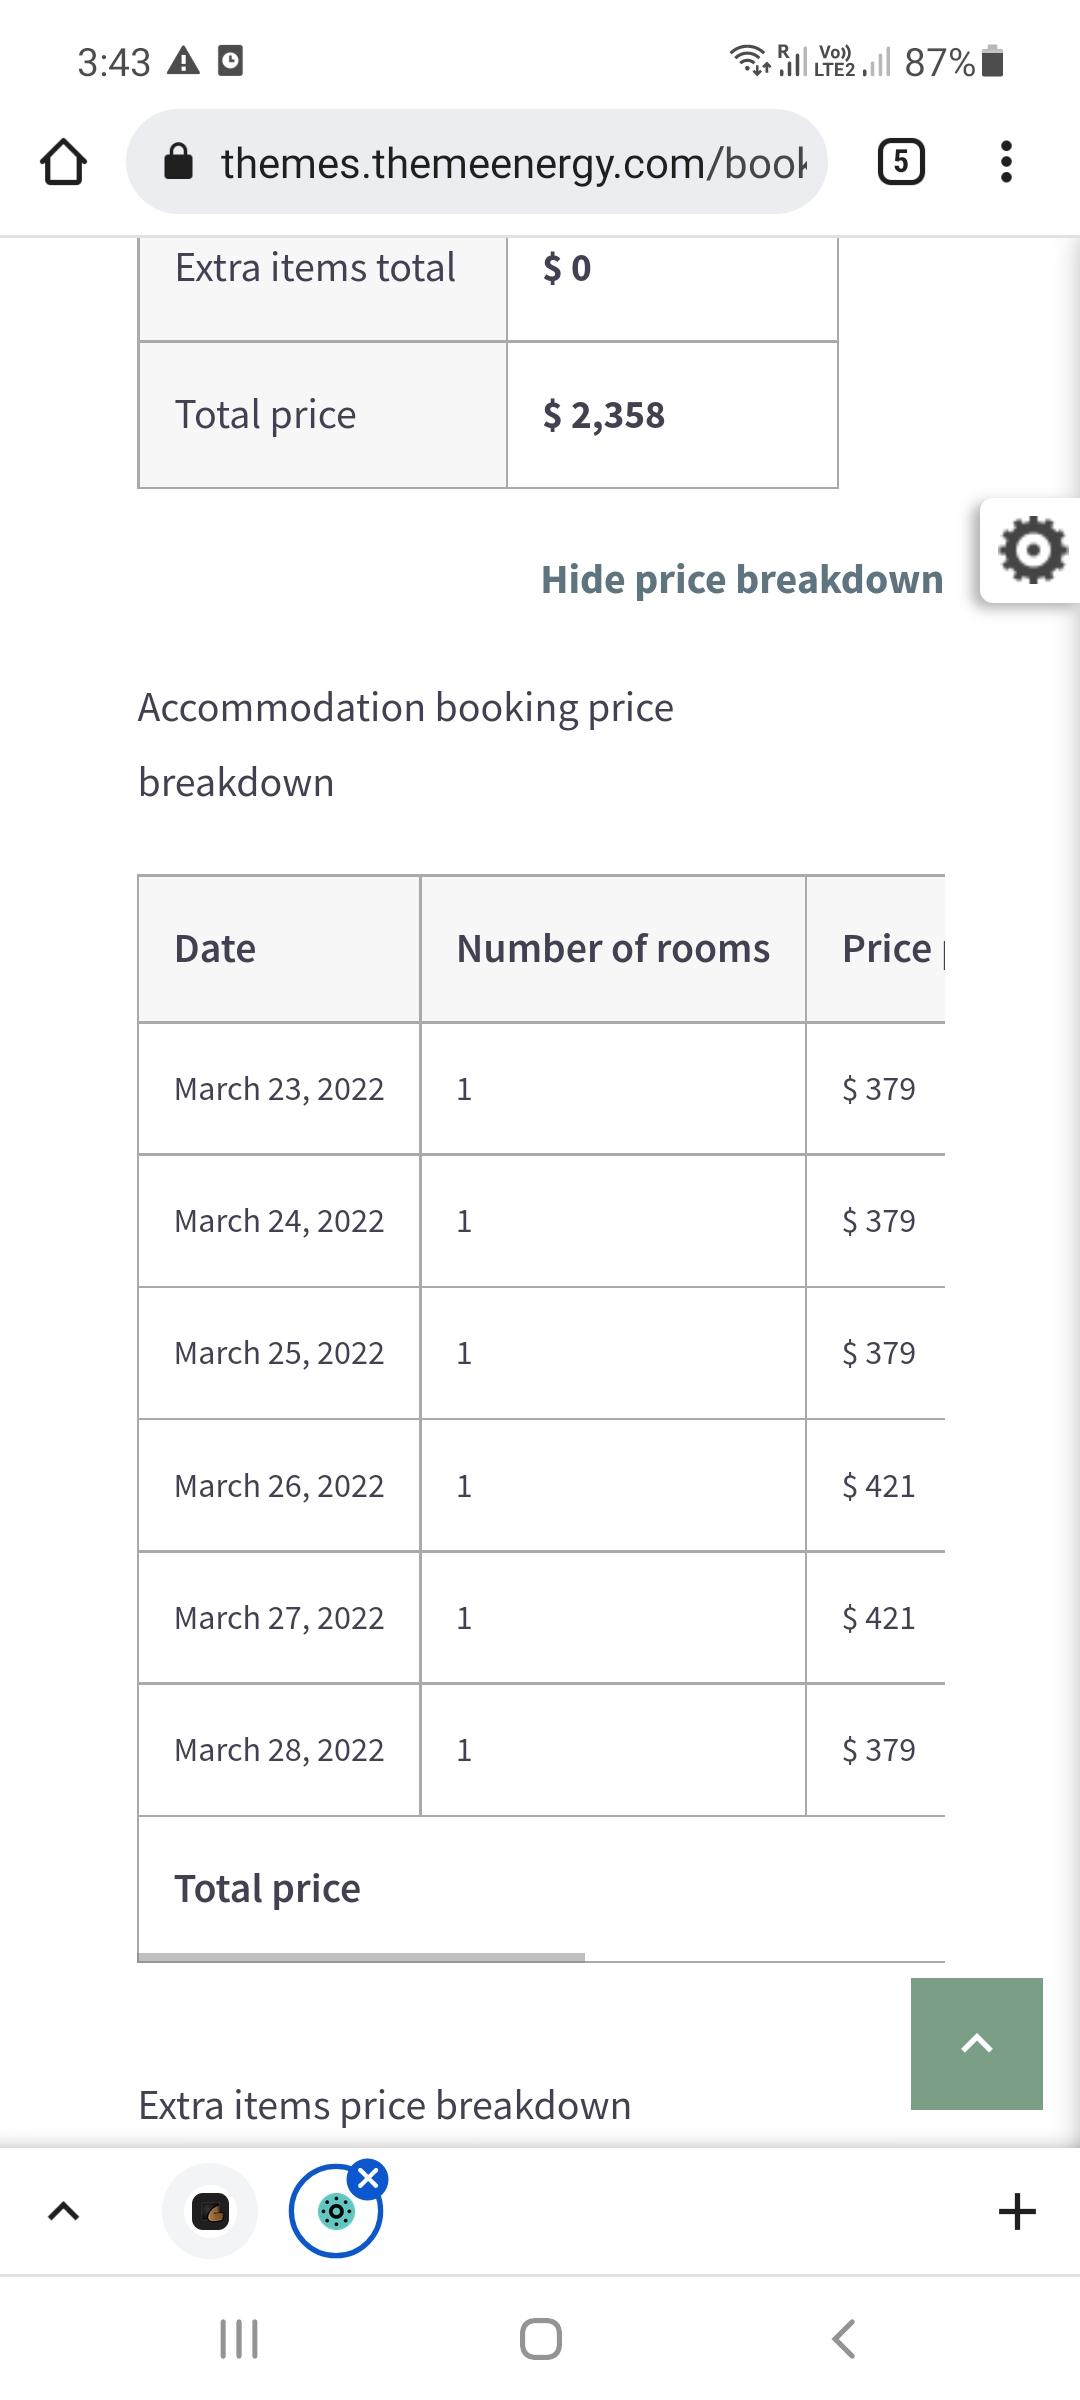
Task: Tap the Android recent apps button
Action: click(239, 2339)
